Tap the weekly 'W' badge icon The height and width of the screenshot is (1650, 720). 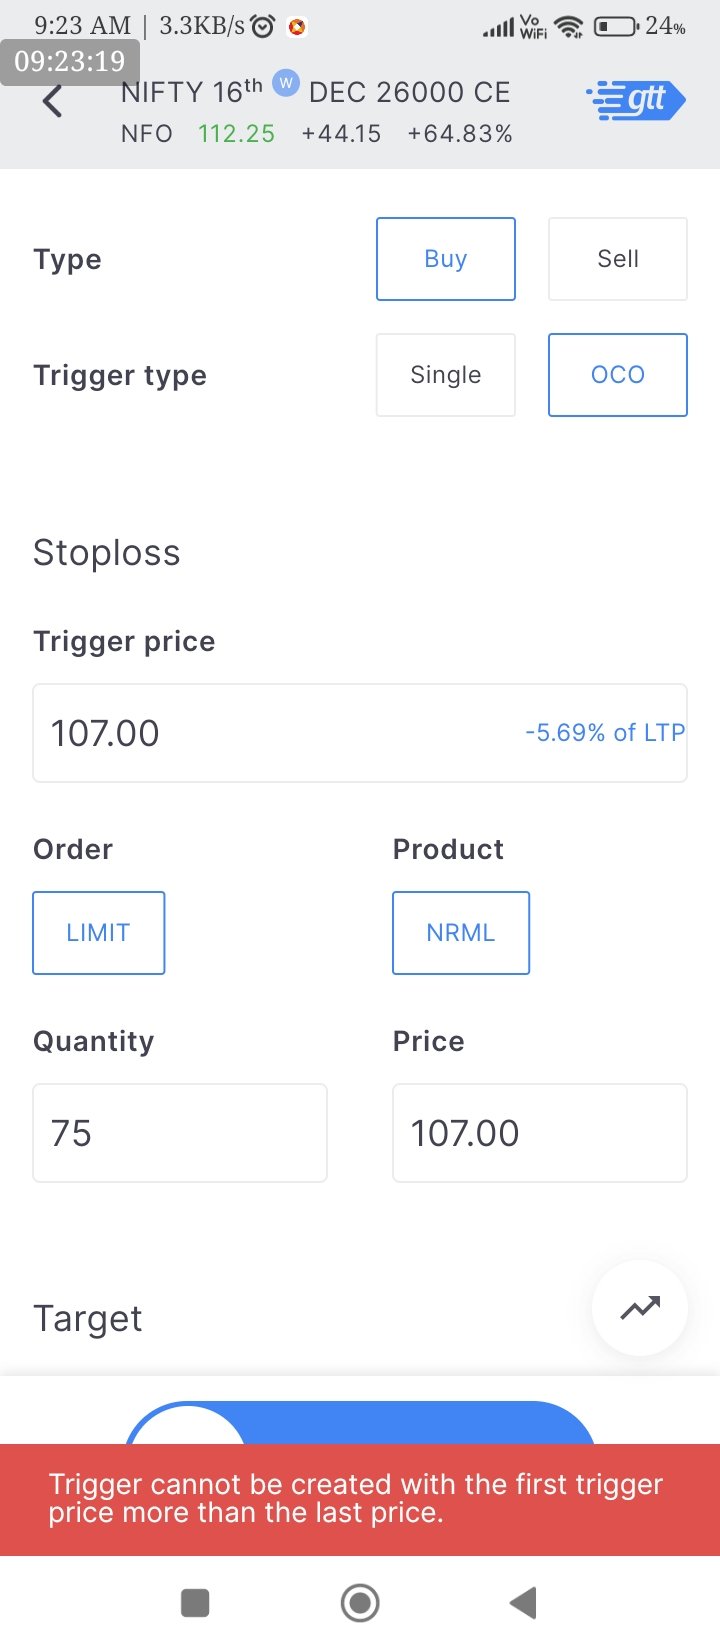coord(286,83)
